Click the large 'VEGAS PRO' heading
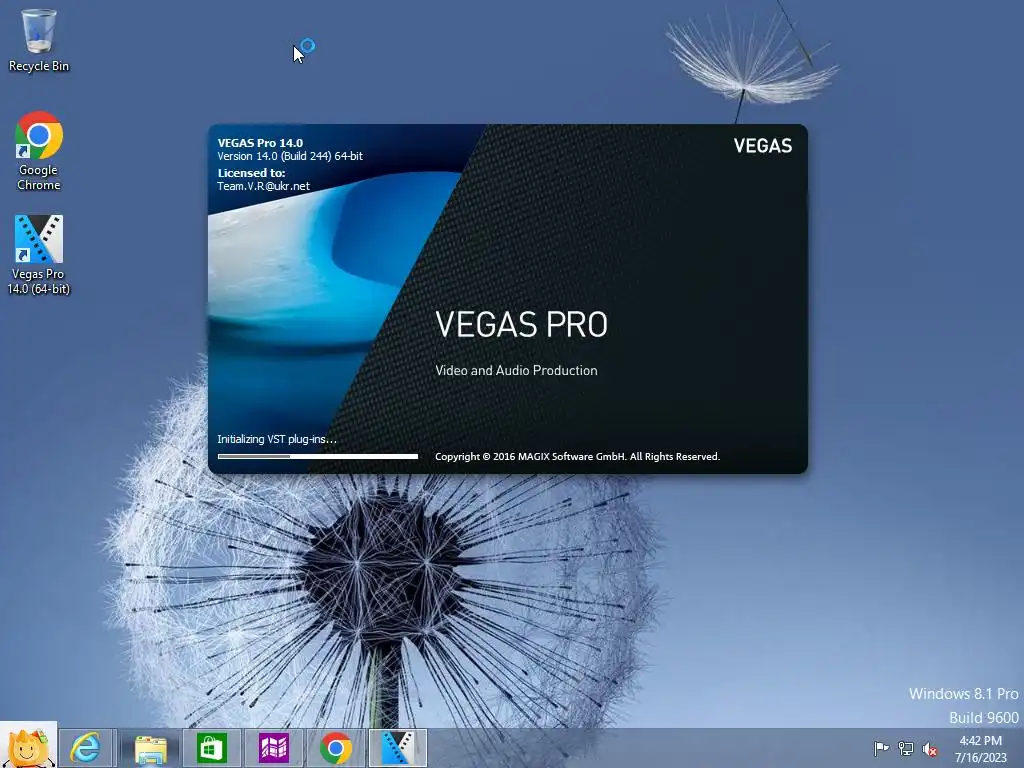This screenshot has height=768, width=1024. coord(521,324)
